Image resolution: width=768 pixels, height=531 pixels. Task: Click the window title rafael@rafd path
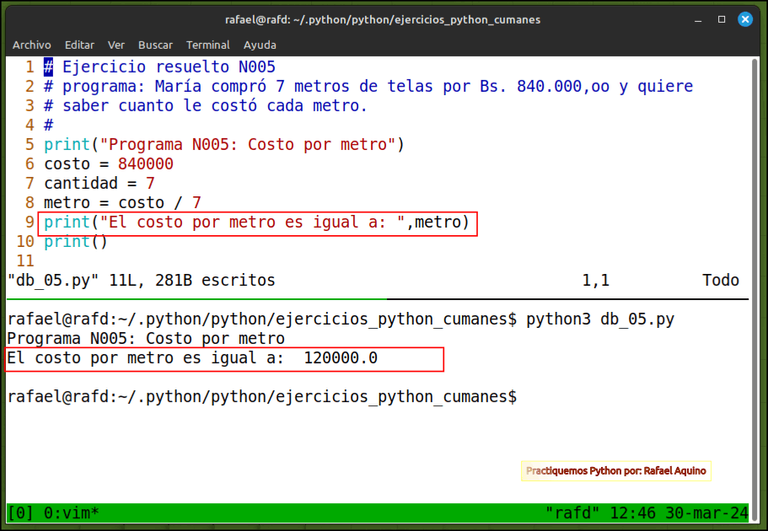tap(383, 20)
